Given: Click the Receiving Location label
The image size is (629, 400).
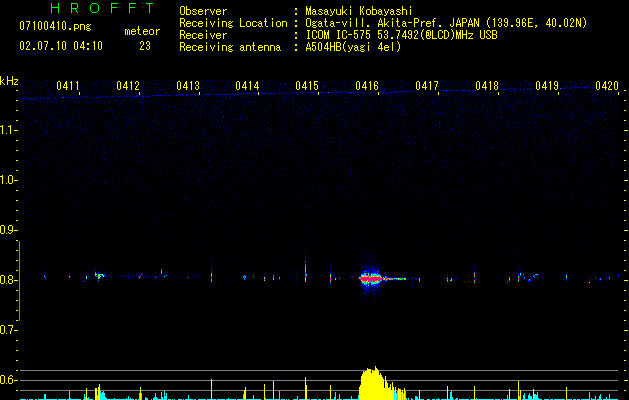Looking at the screenshot, I should pos(233,23).
